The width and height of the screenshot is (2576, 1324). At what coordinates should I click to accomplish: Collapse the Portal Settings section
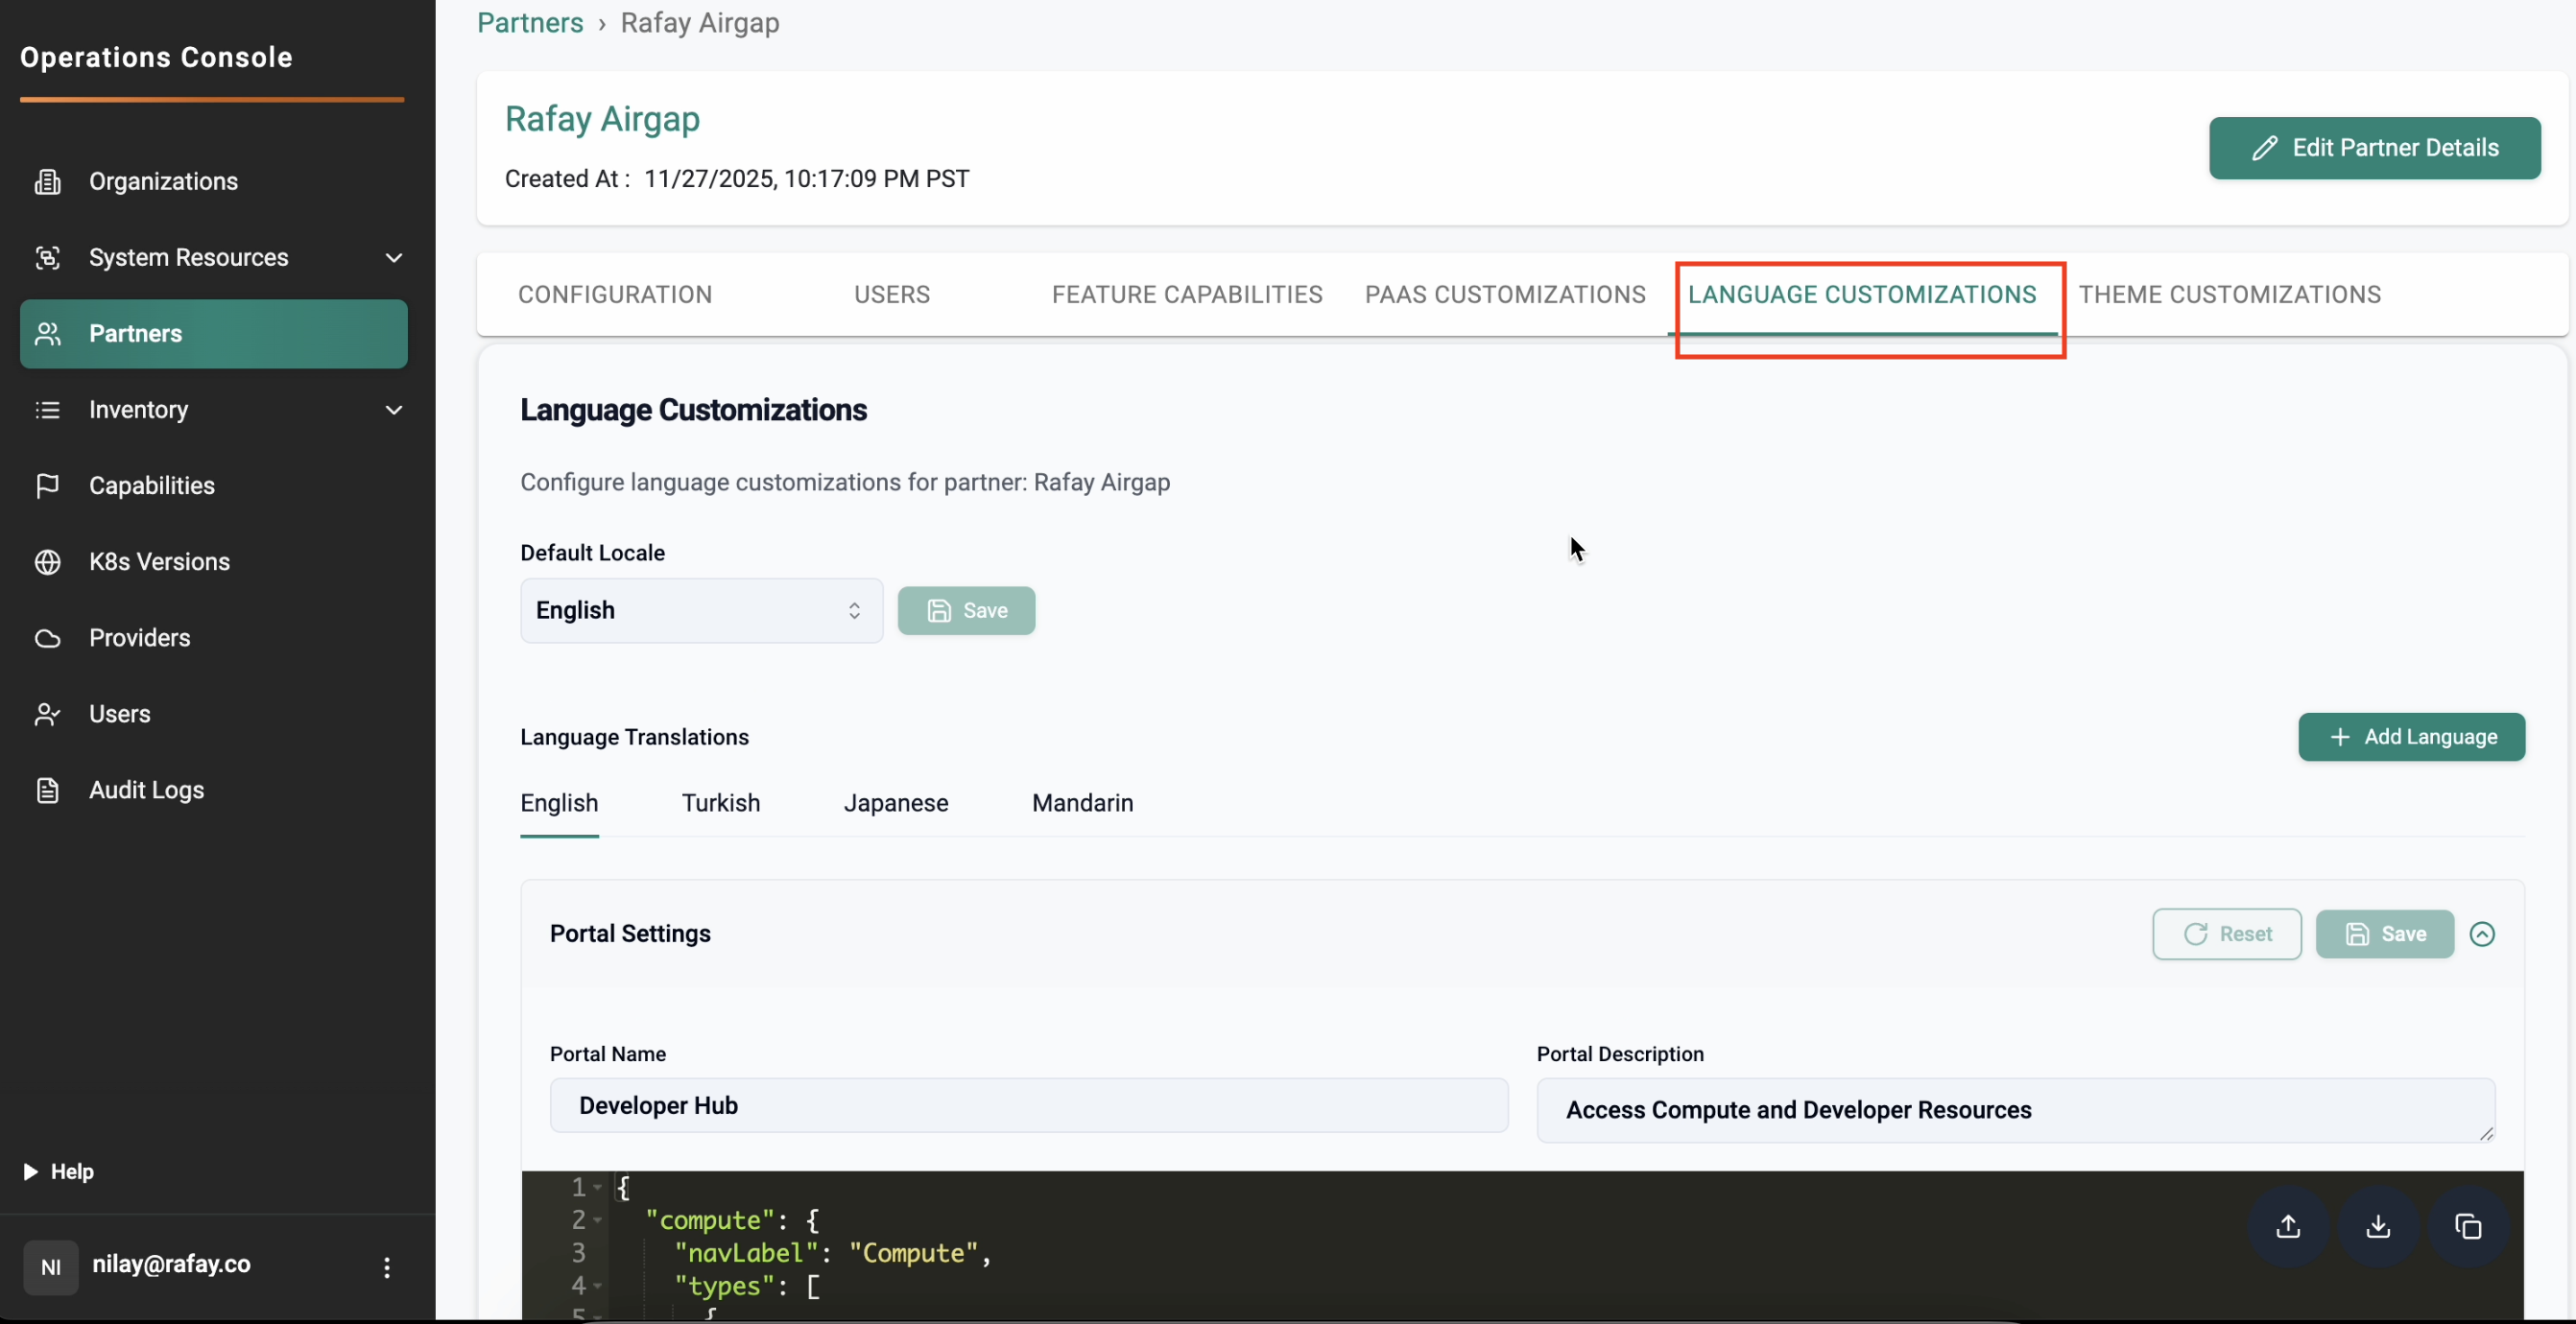click(2482, 934)
